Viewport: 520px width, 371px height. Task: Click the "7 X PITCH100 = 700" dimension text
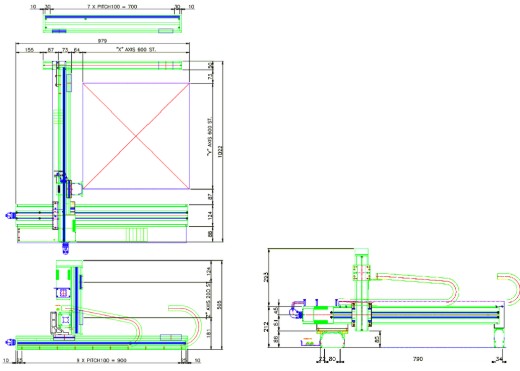coord(112,6)
